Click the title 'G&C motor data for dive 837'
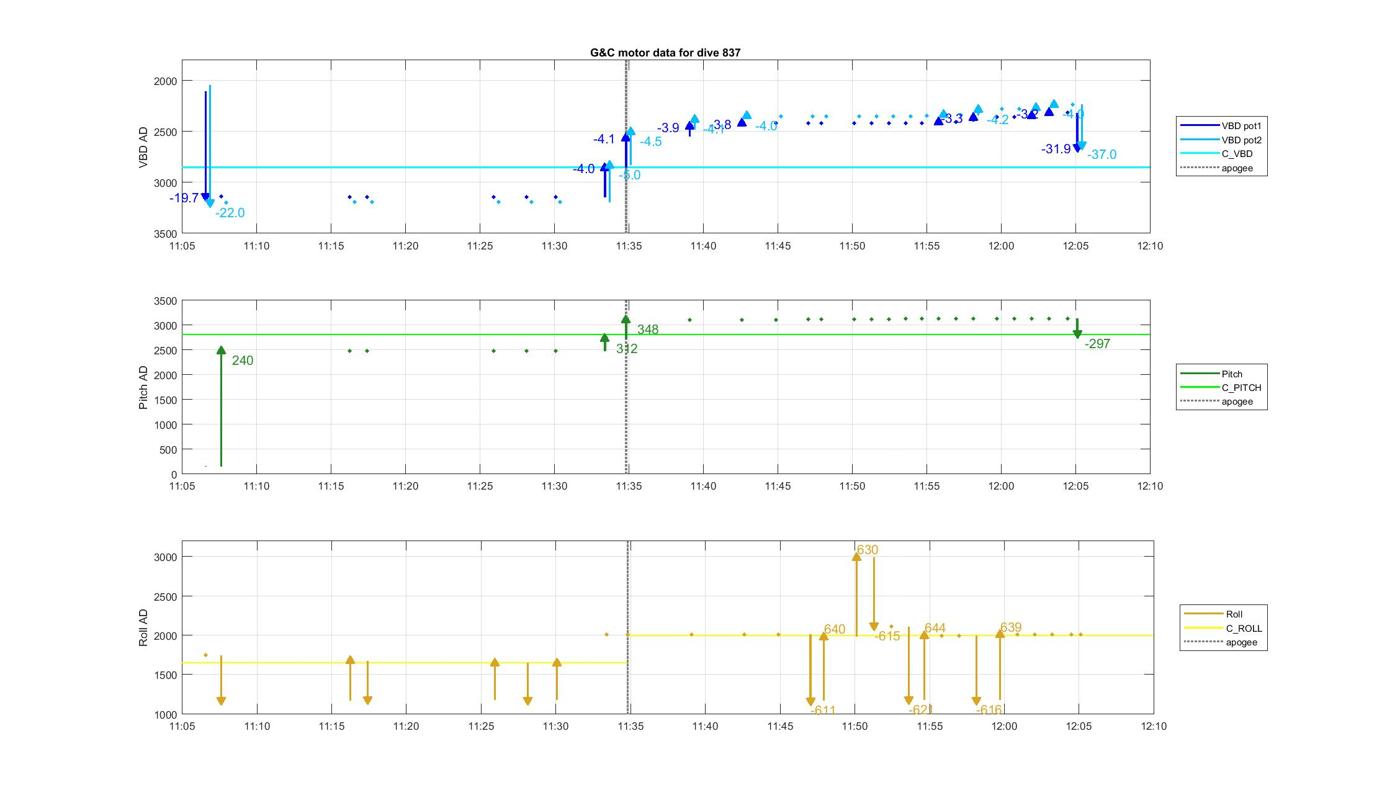Viewport: 1400px width, 802px height. [665, 53]
